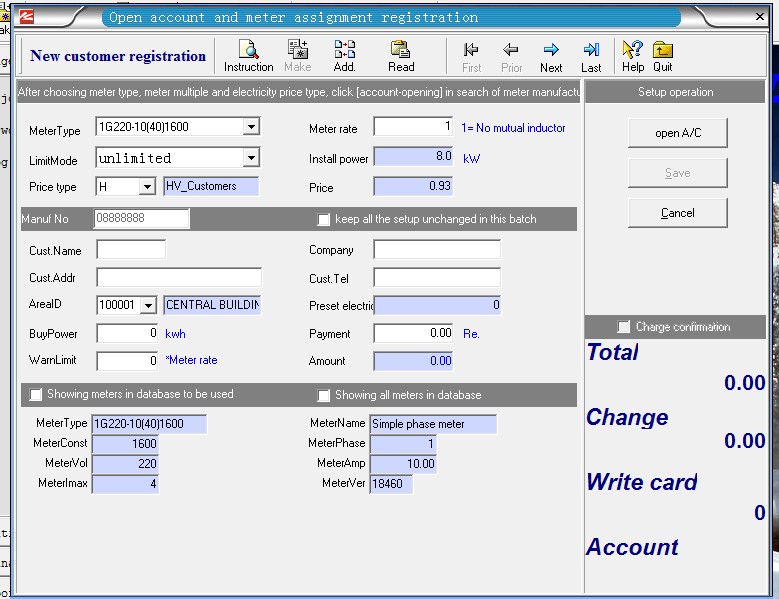This screenshot has width=779, height=599.
Task: Open the Instruction toolbar icon
Action: 248,56
